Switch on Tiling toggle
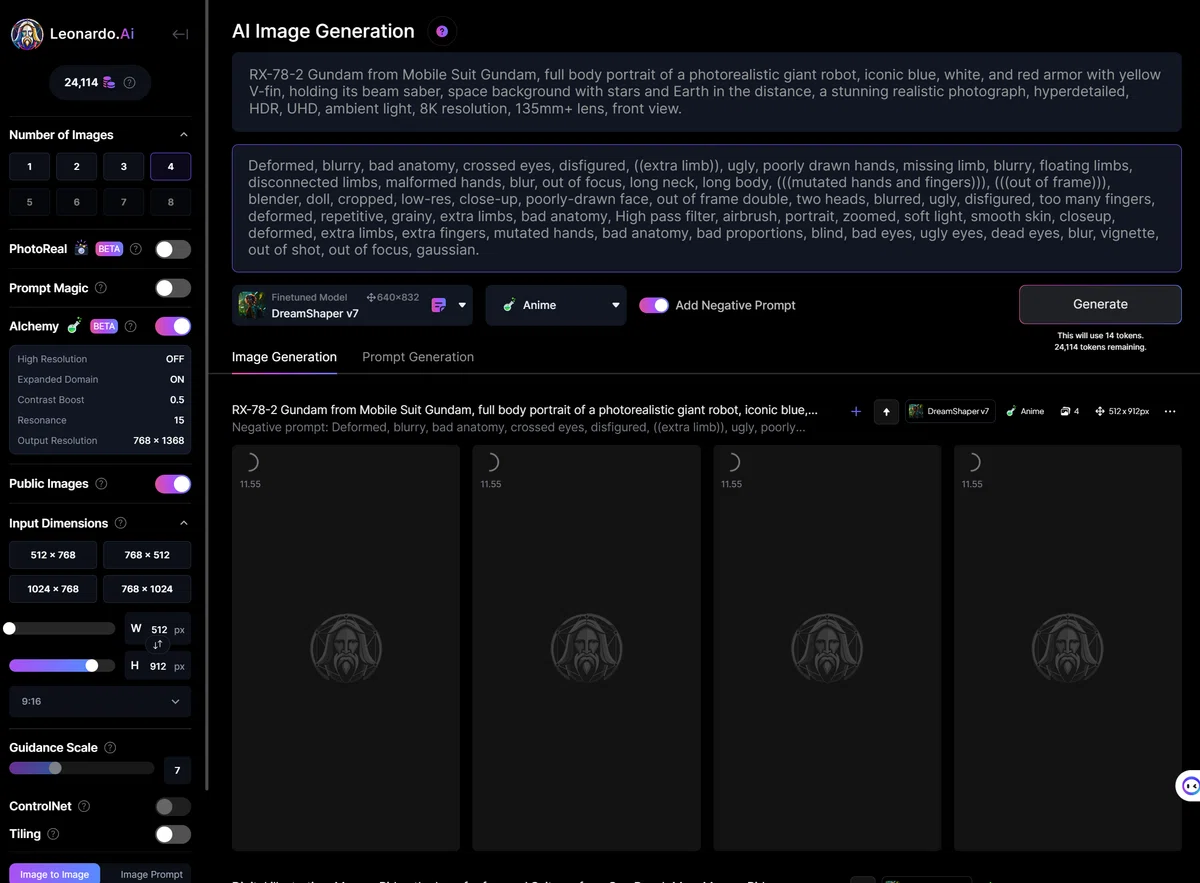 click(173, 834)
